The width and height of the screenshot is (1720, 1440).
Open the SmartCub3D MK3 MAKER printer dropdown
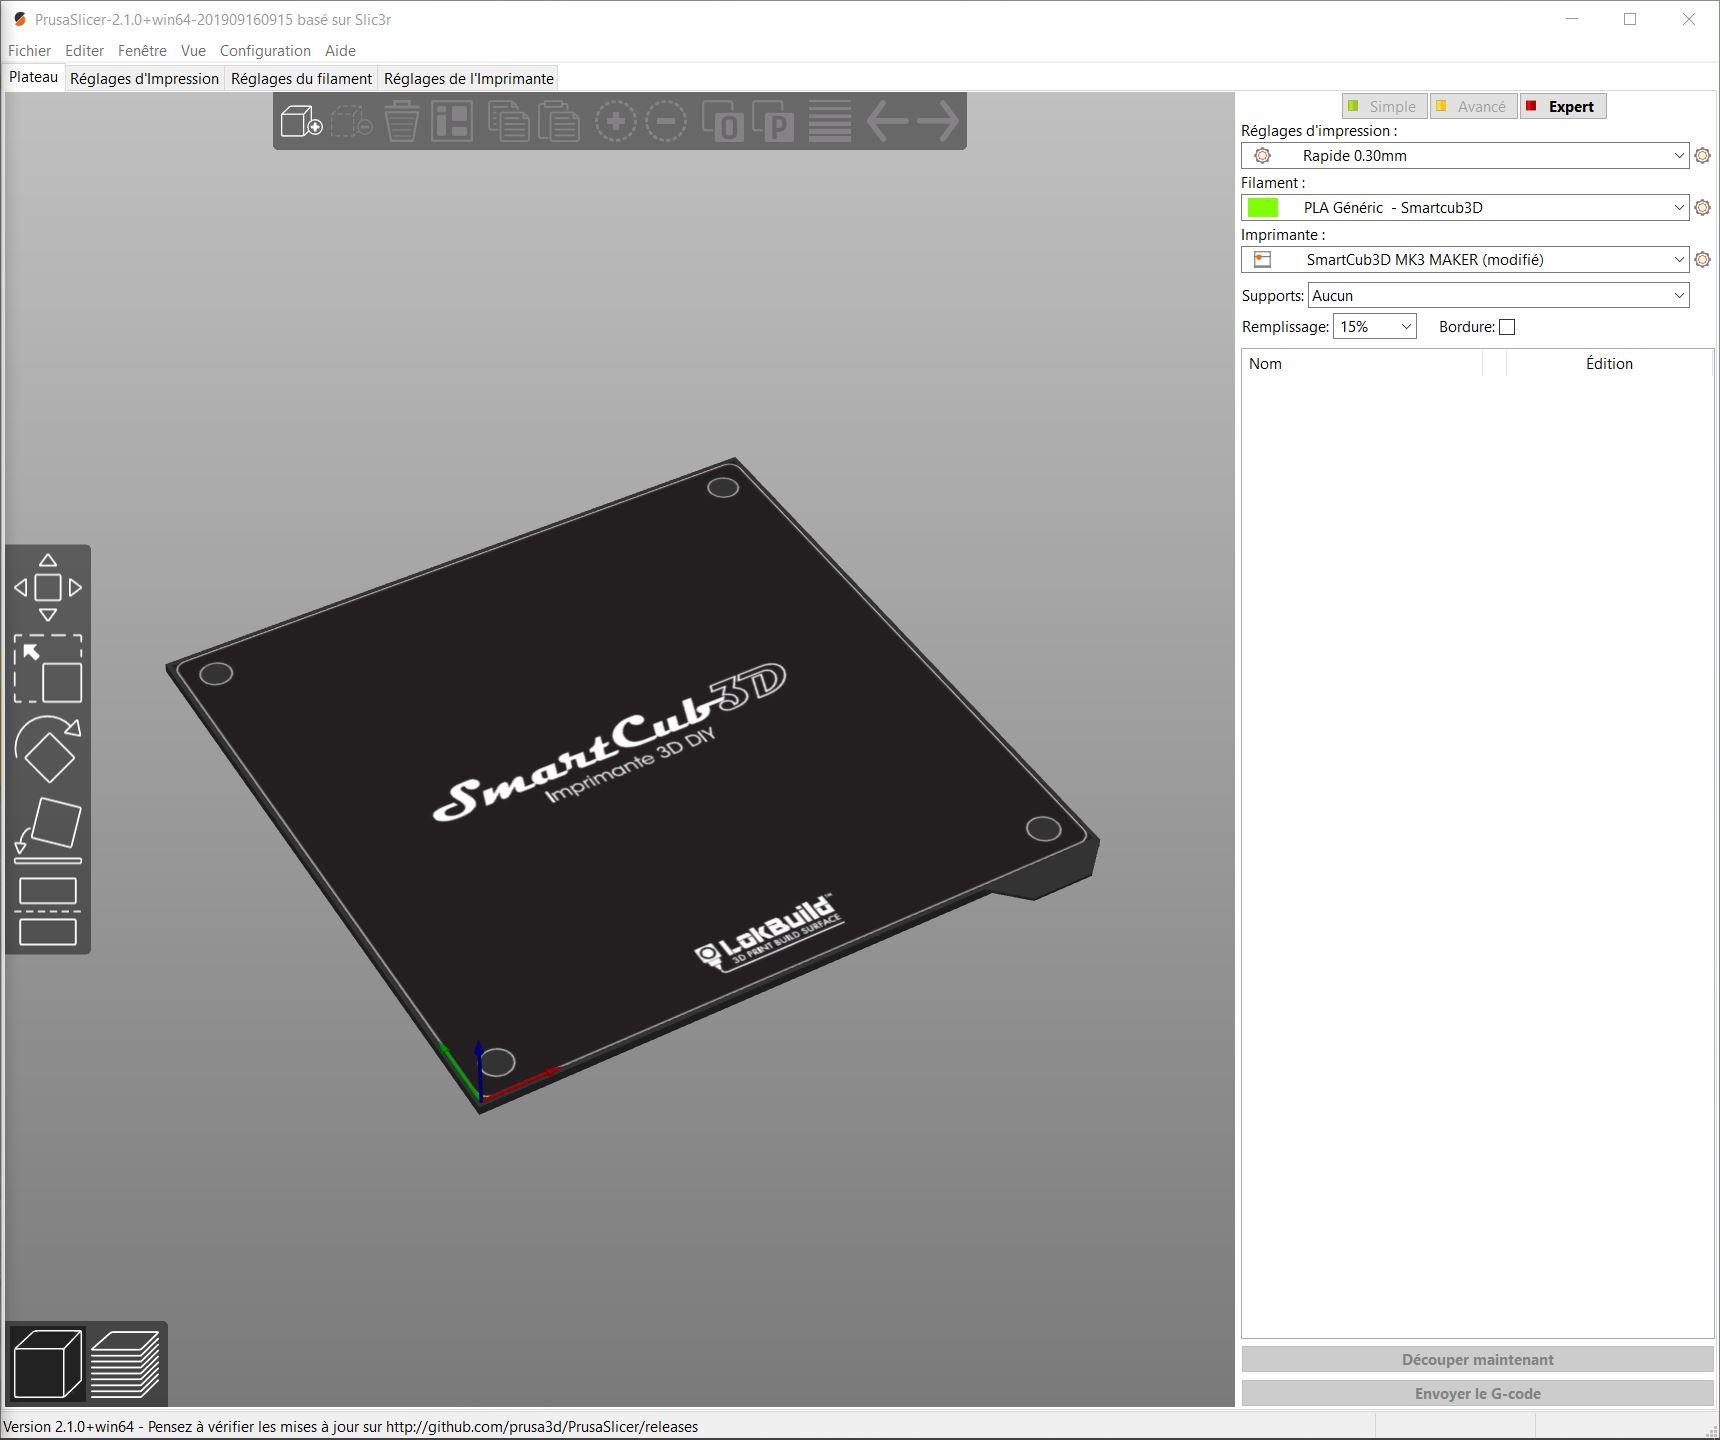(x=1465, y=260)
